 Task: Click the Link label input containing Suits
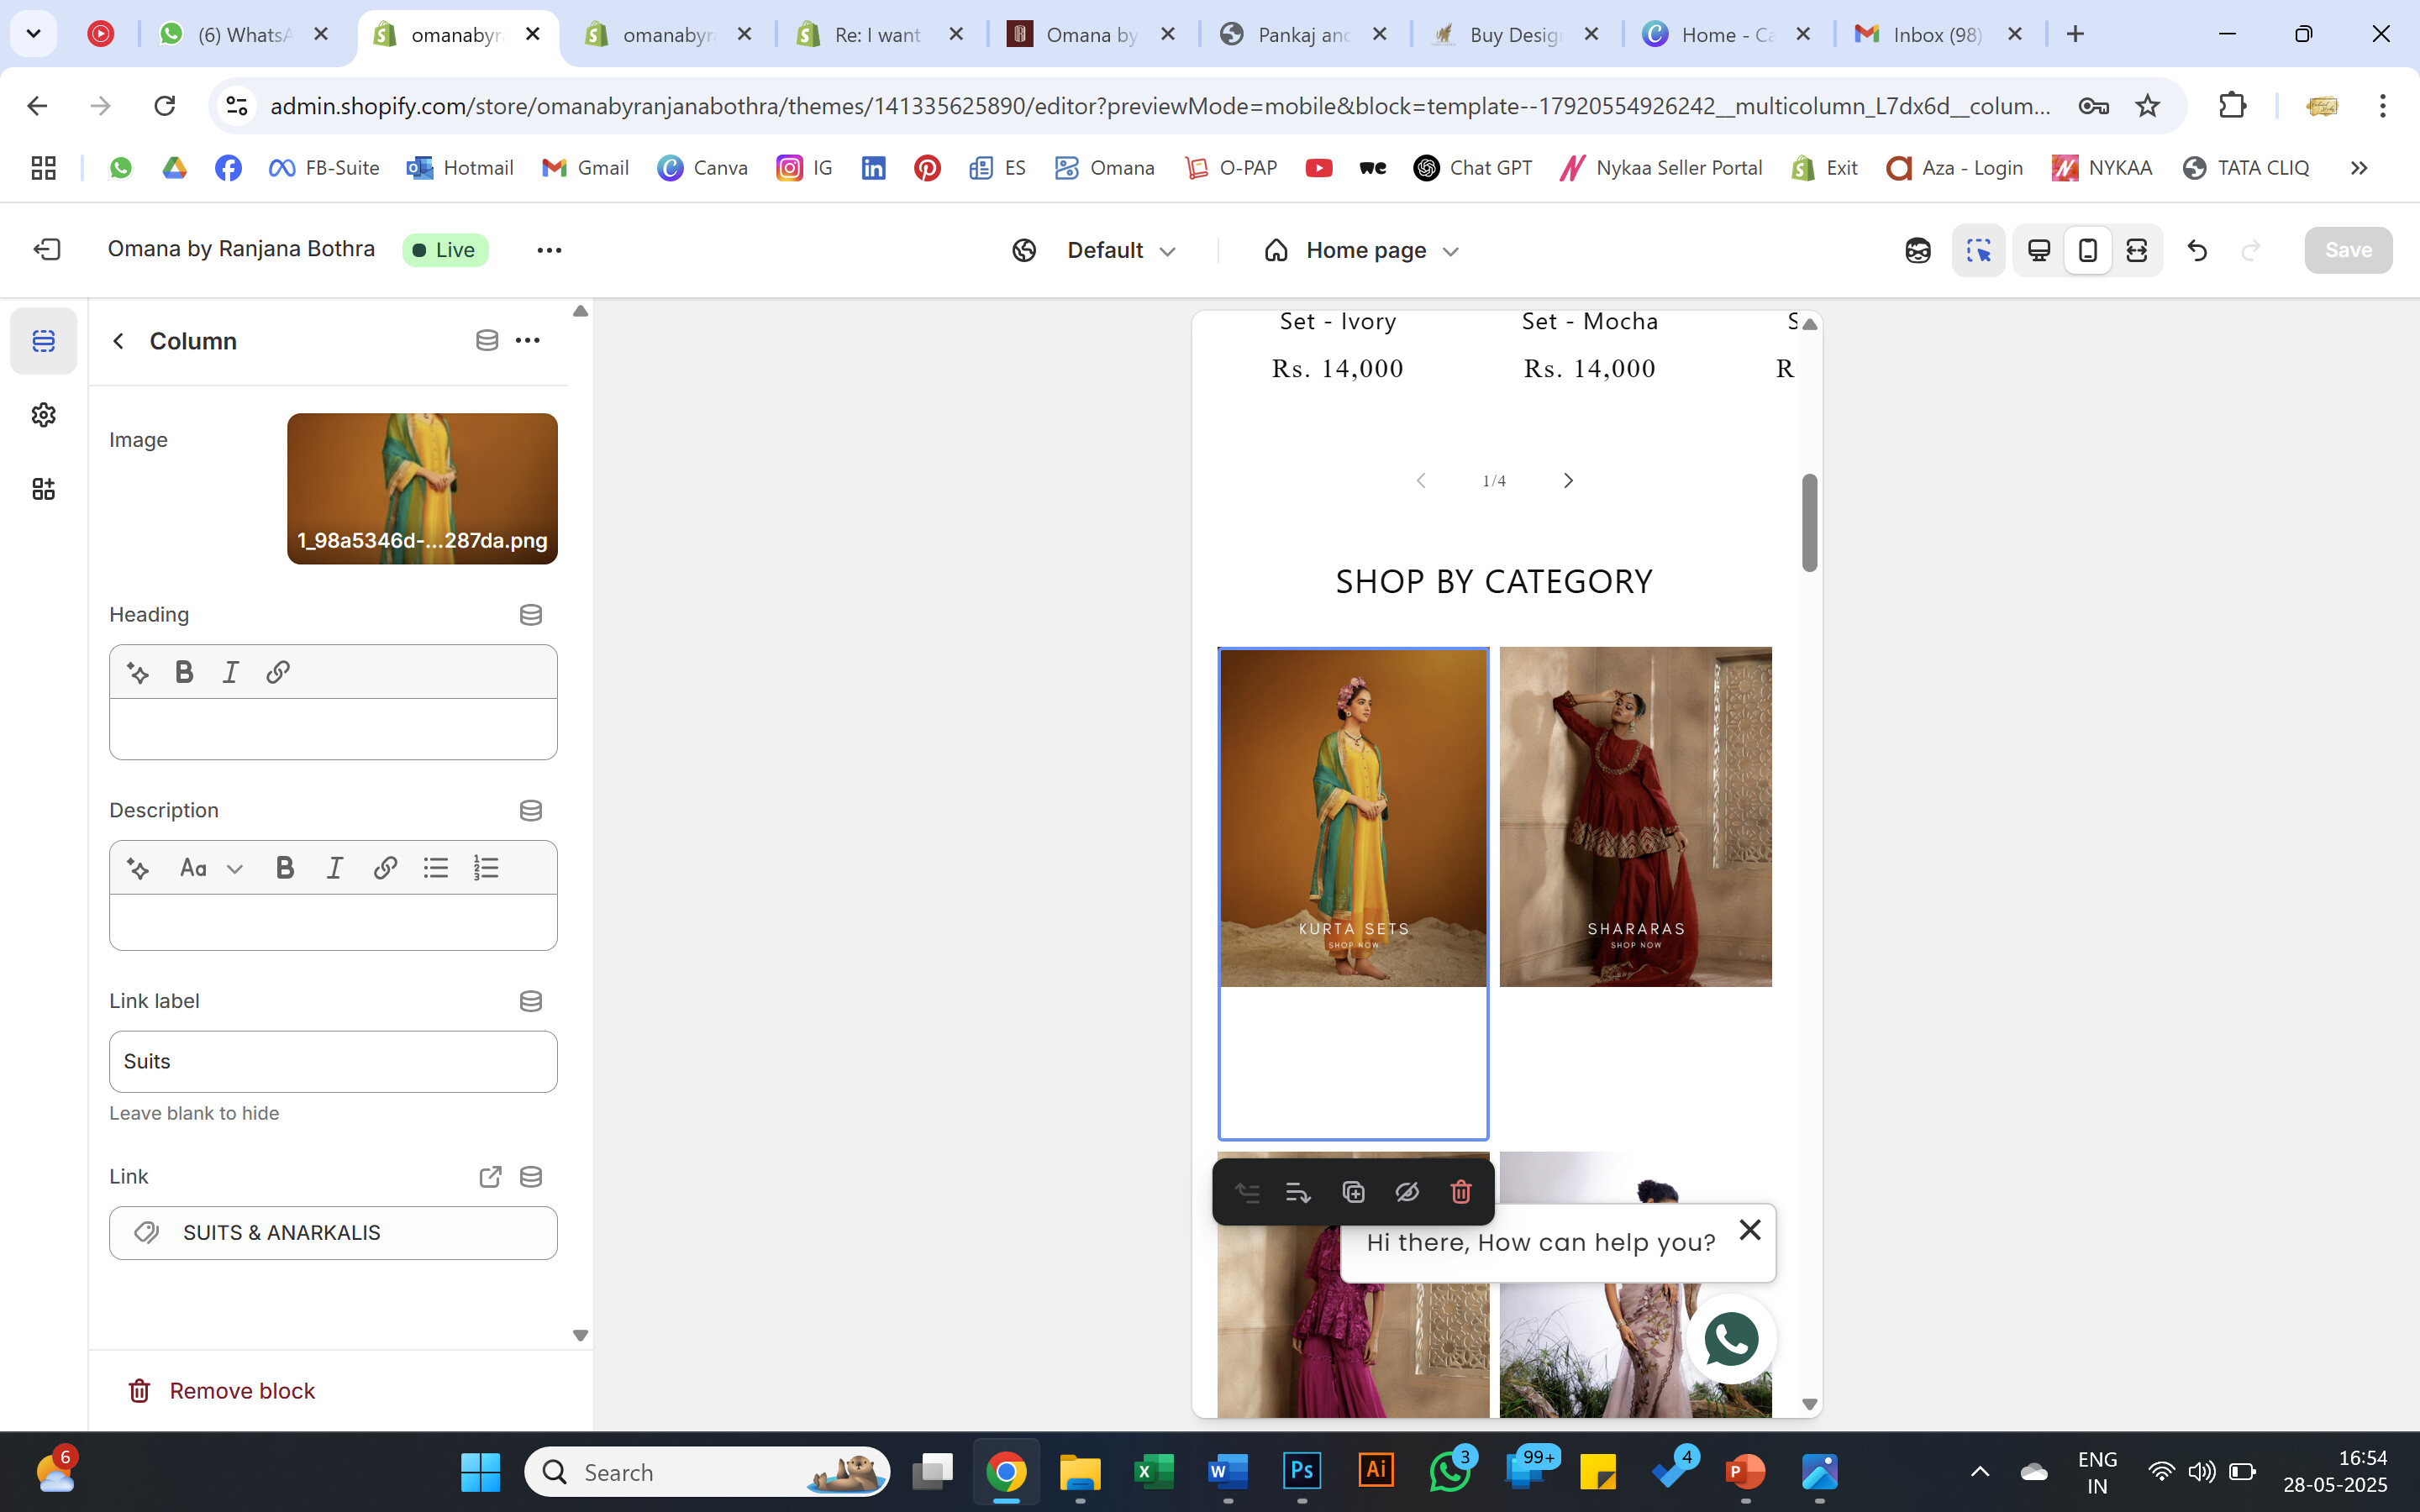tap(333, 1062)
